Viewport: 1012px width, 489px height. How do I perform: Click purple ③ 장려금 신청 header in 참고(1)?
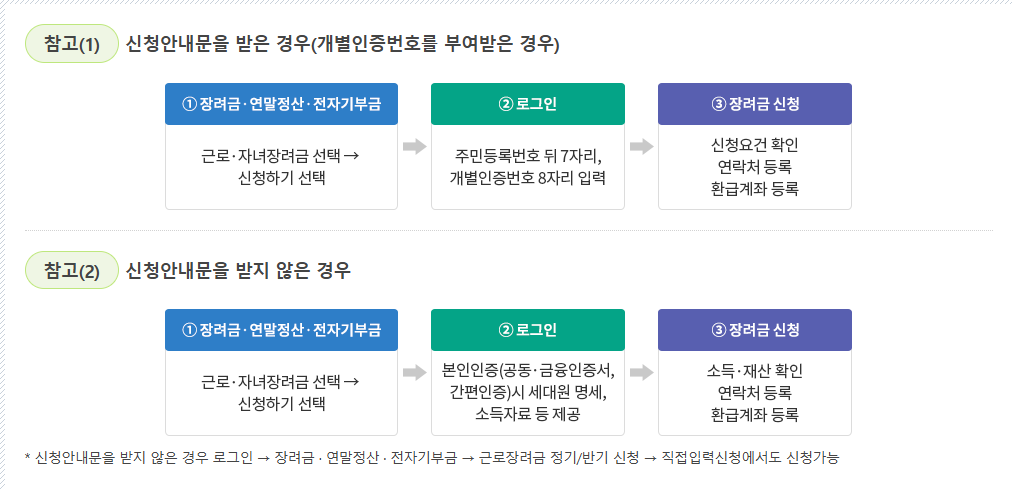pos(755,104)
